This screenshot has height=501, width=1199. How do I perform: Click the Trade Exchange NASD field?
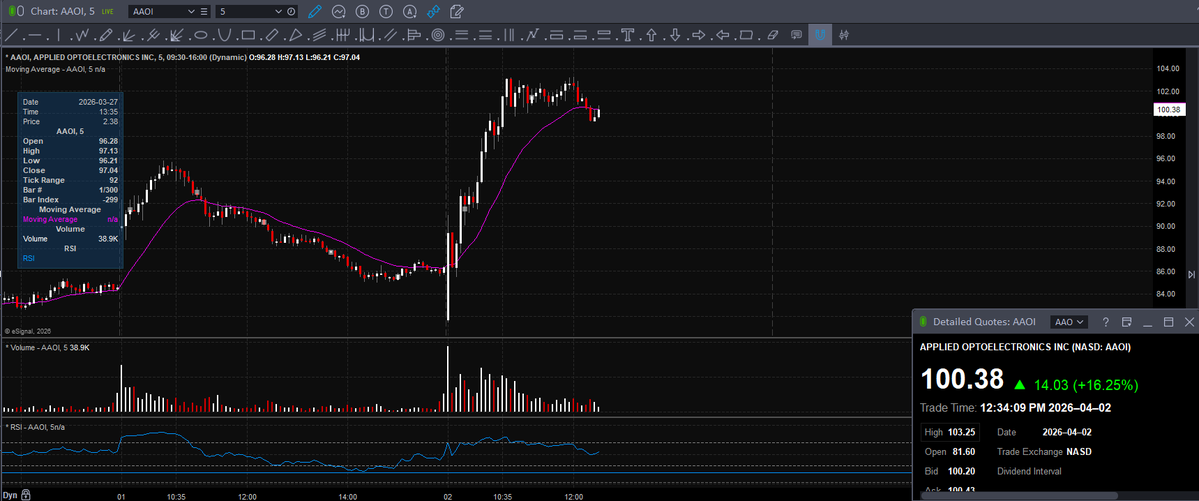[1045, 451]
